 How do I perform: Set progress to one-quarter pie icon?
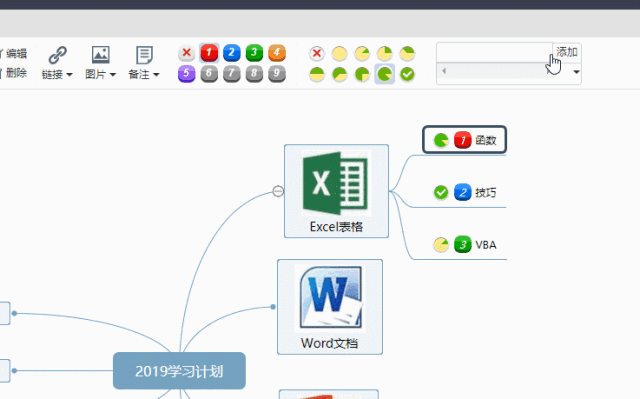point(384,53)
